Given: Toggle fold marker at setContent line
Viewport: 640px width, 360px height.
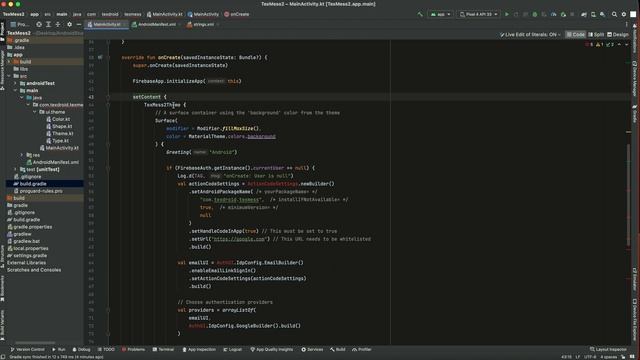Looking at the screenshot, I should click(x=108, y=97).
